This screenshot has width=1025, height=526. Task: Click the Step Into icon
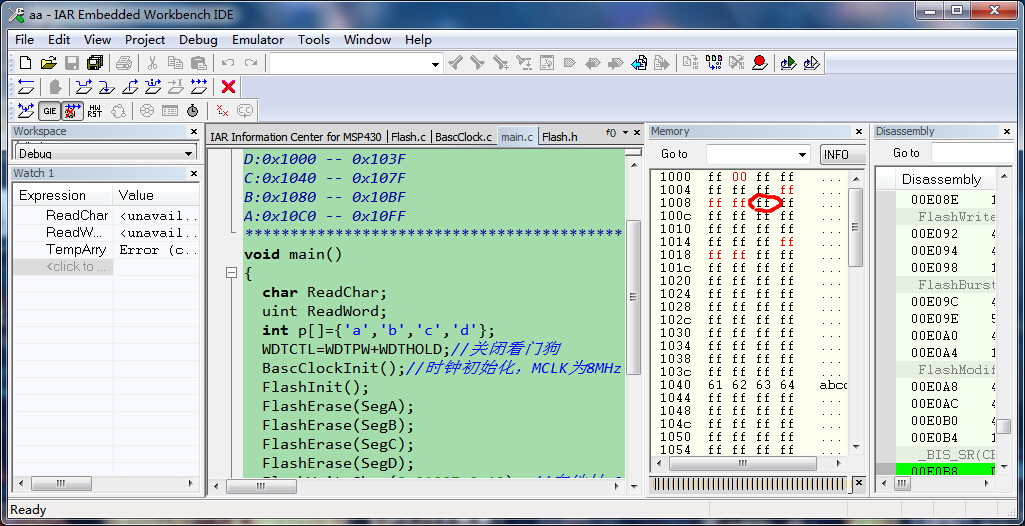107,86
